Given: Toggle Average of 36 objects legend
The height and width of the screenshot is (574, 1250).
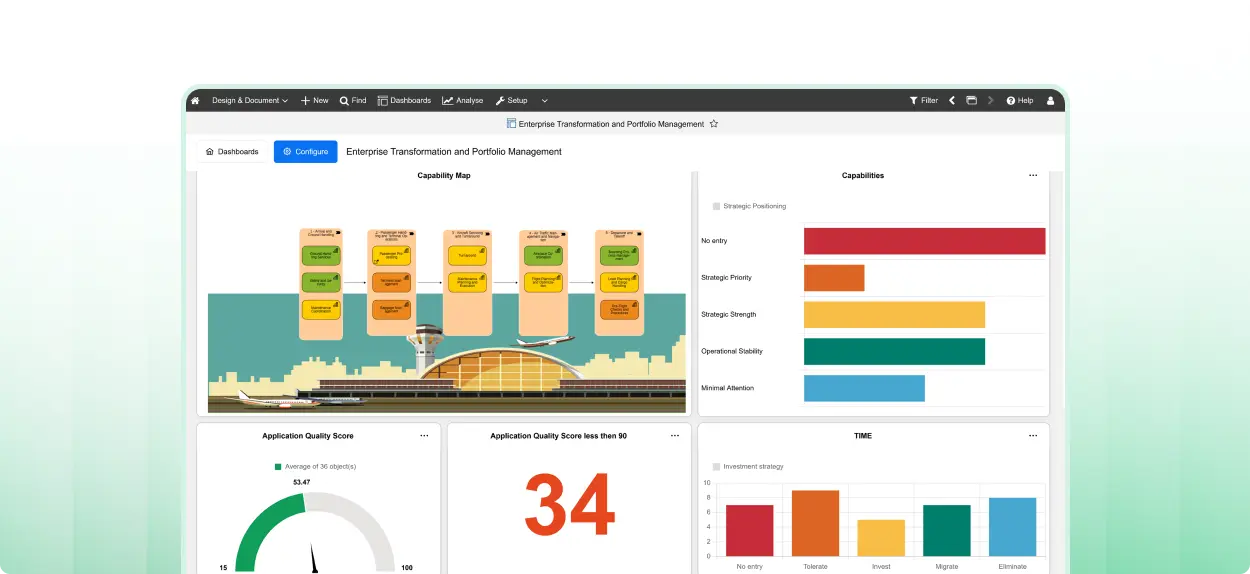Looking at the screenshot, I should pyautogui.click(x=279, y=466).
